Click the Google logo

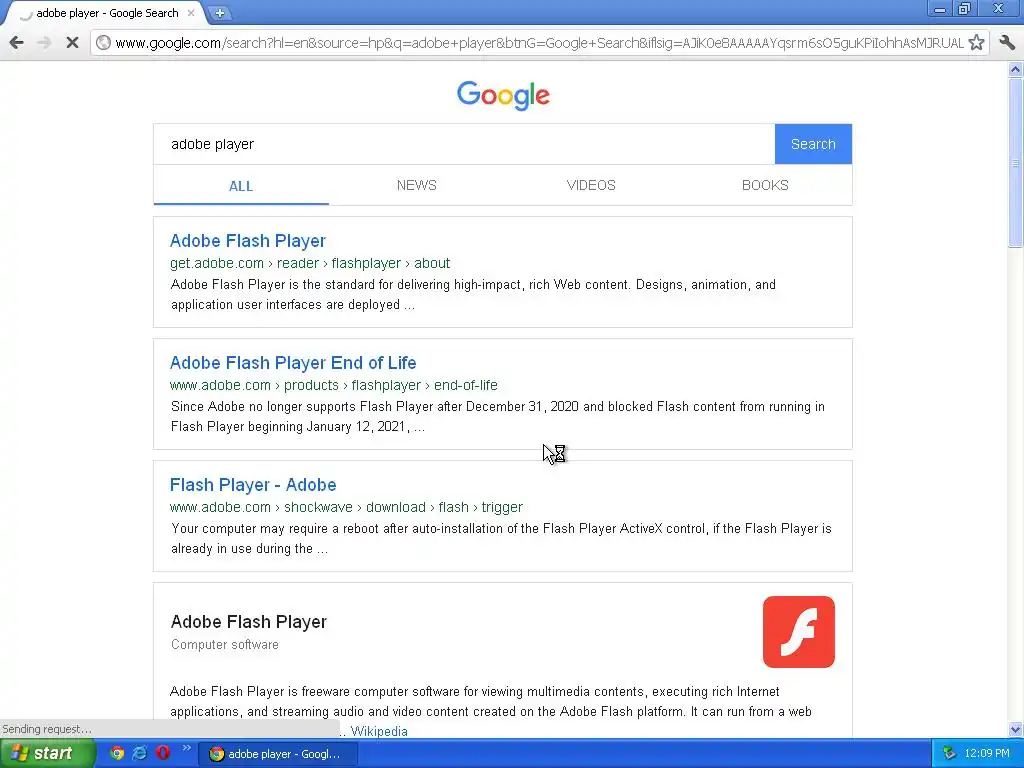(x=503, y=96)
